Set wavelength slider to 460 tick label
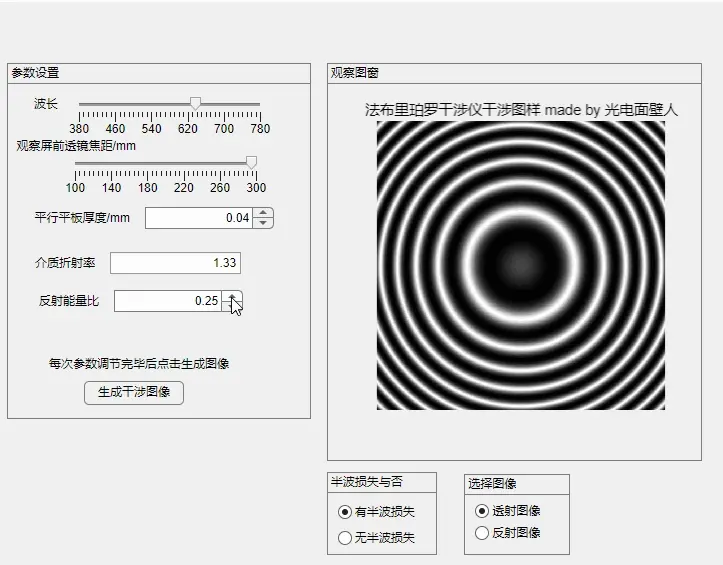 tap(115, 129)
